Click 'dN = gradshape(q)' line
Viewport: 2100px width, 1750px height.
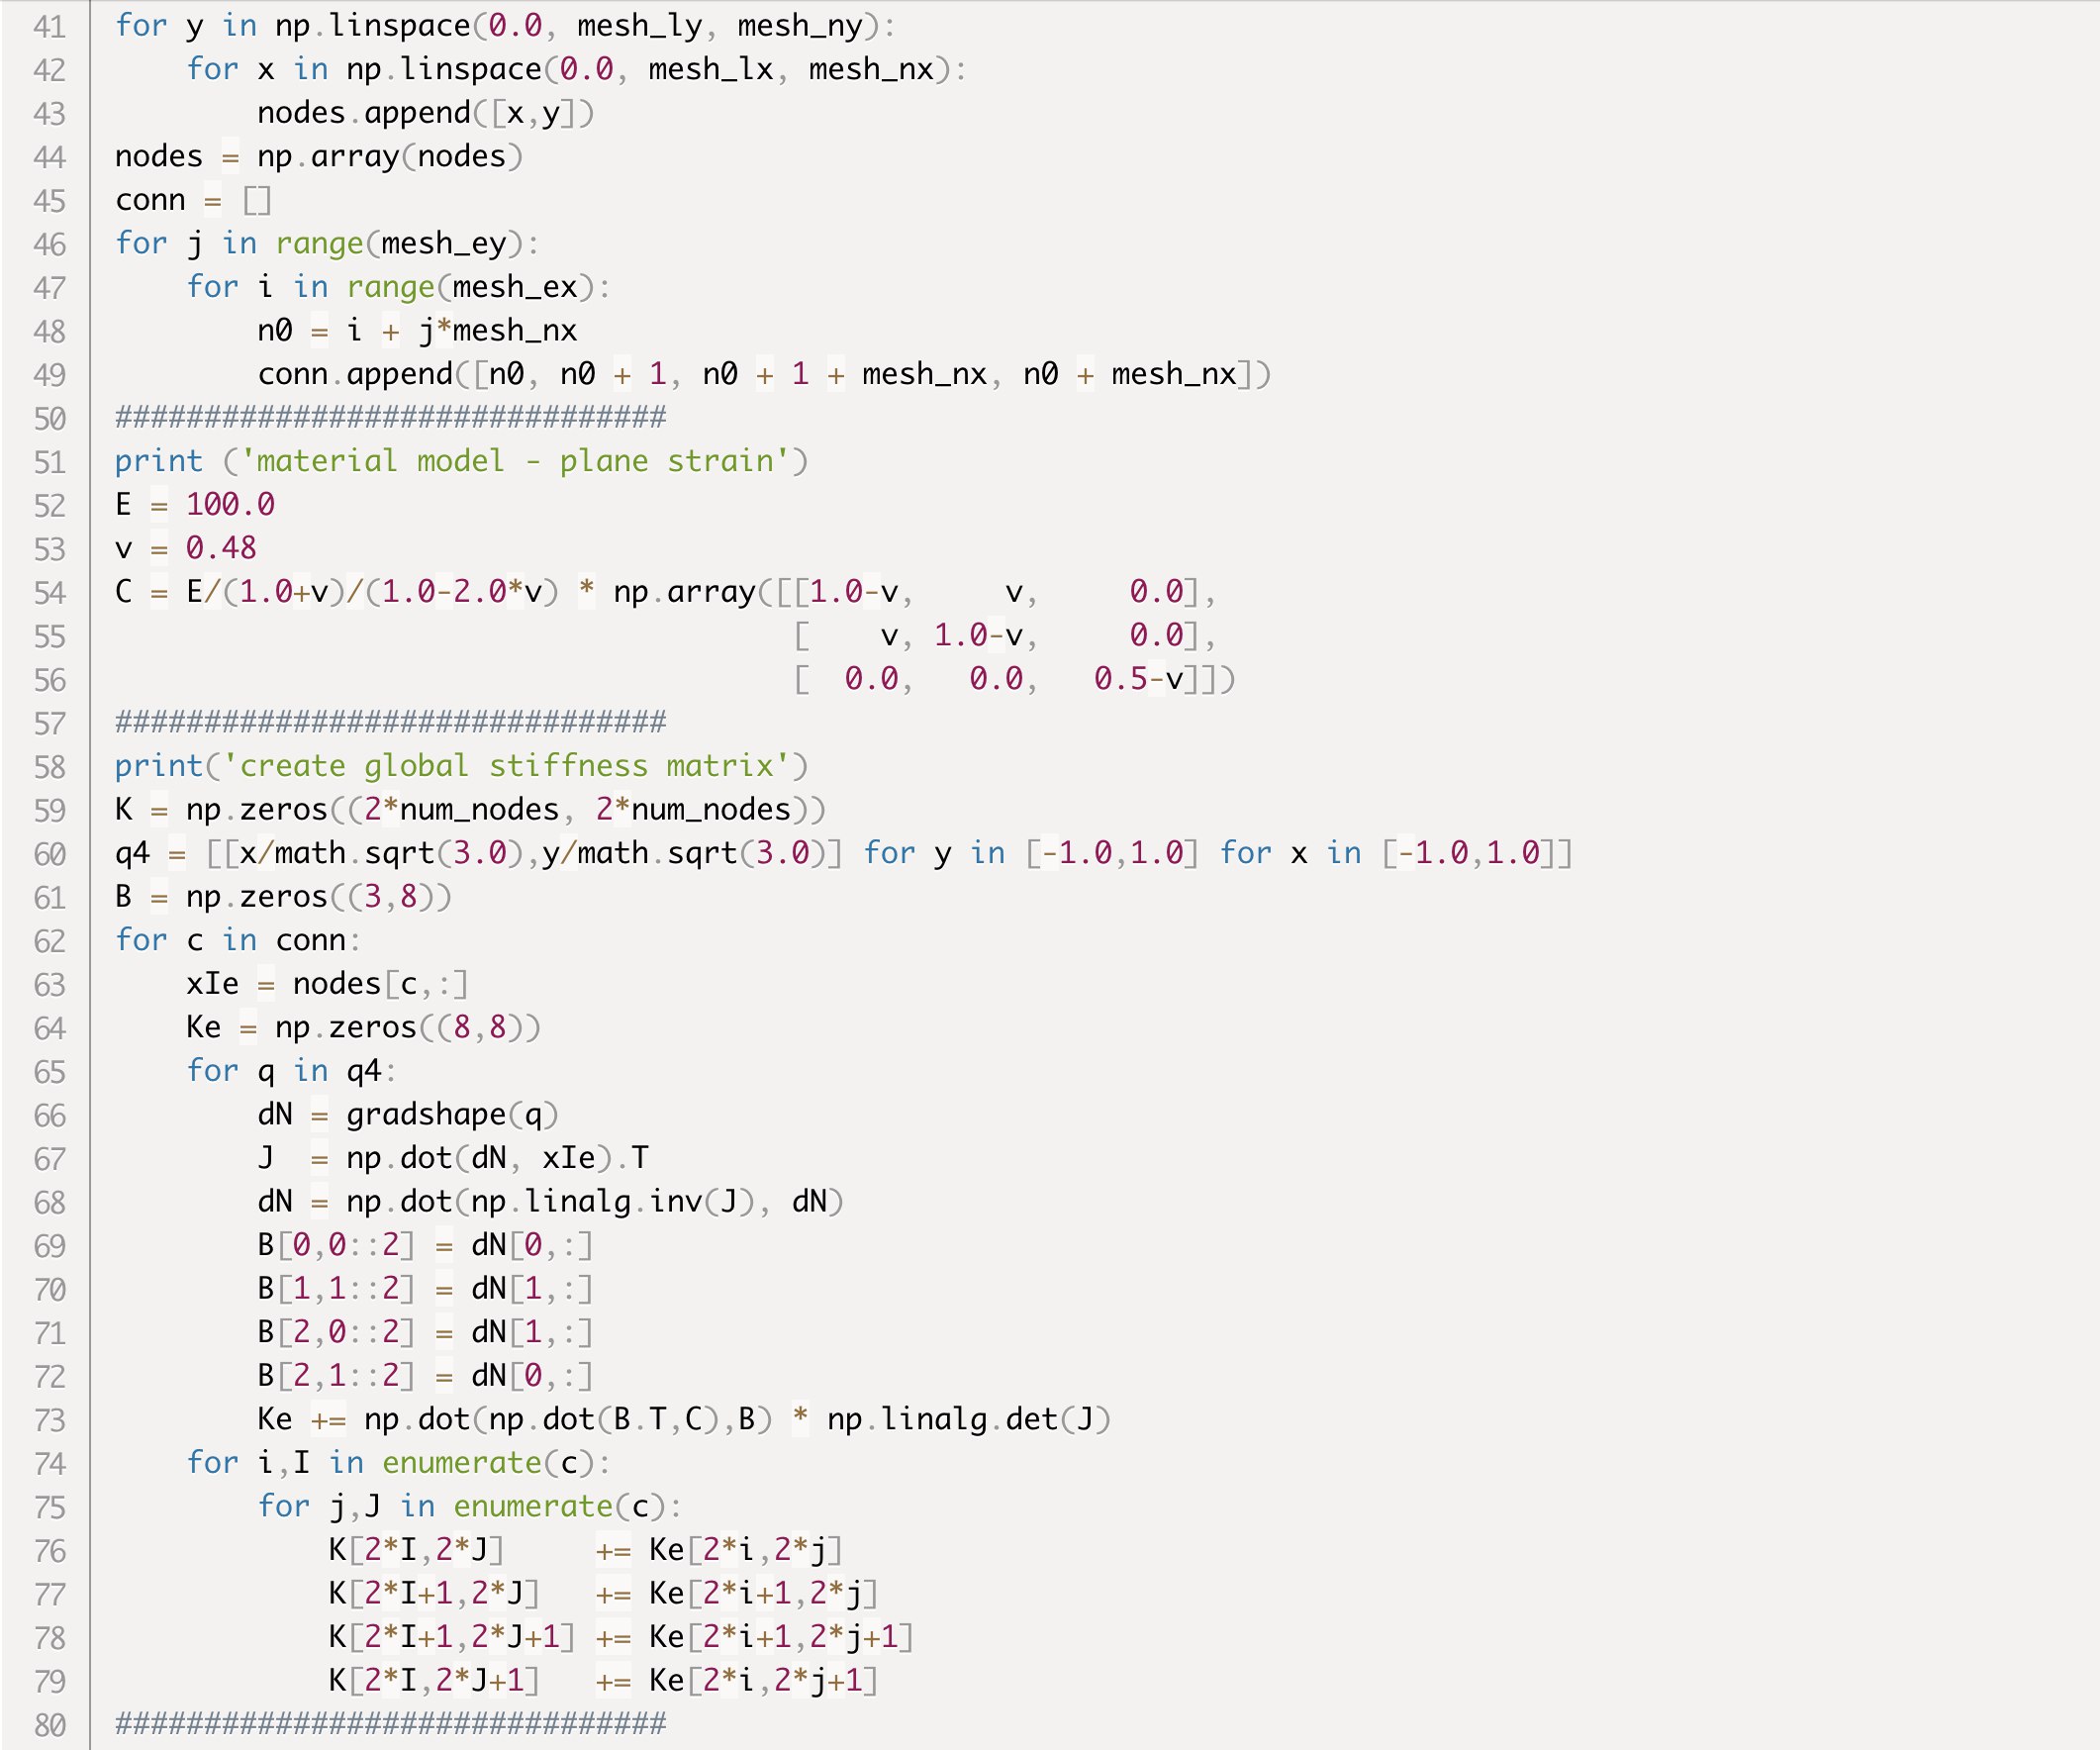(407, 1115)
